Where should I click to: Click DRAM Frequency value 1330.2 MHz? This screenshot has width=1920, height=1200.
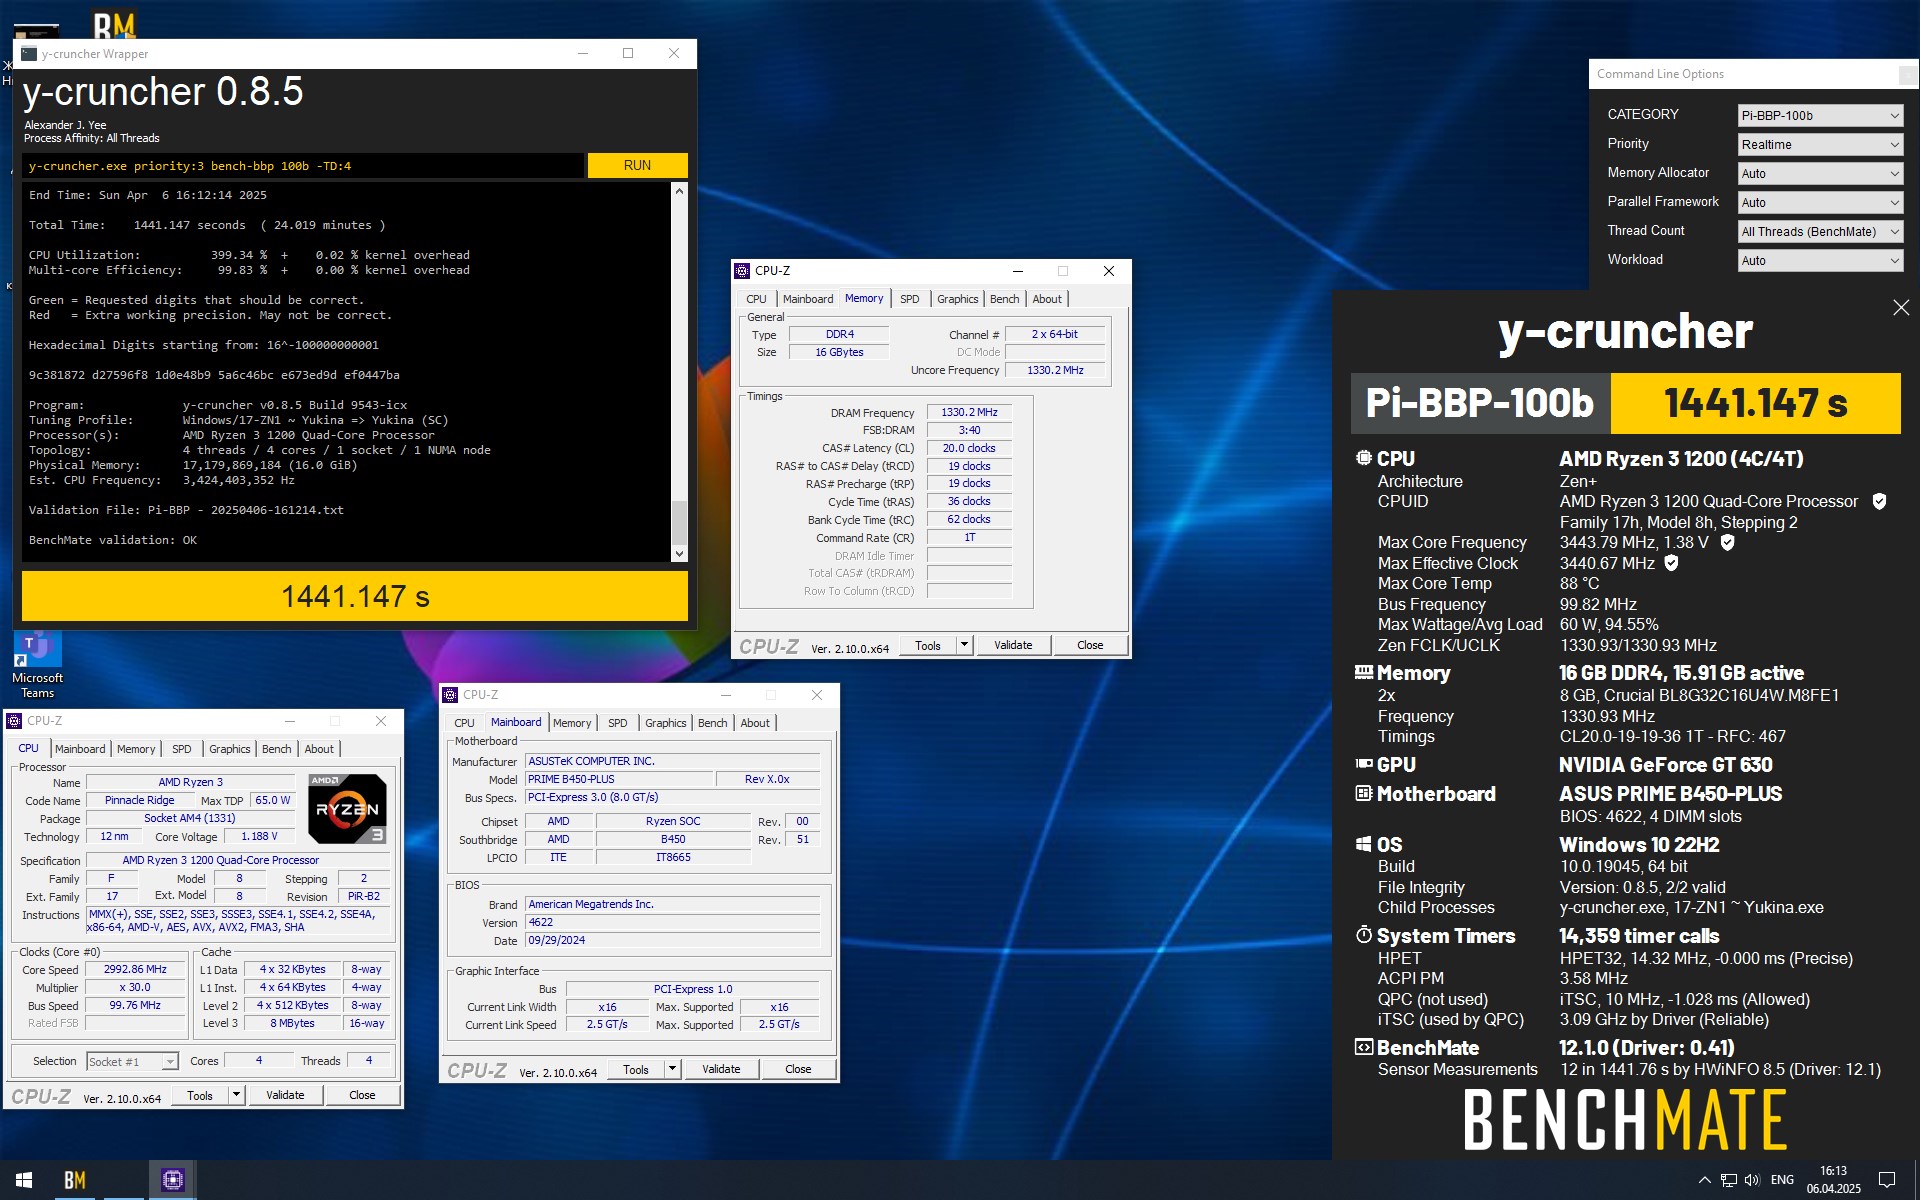pyautogui.click(x=969, y=412)
